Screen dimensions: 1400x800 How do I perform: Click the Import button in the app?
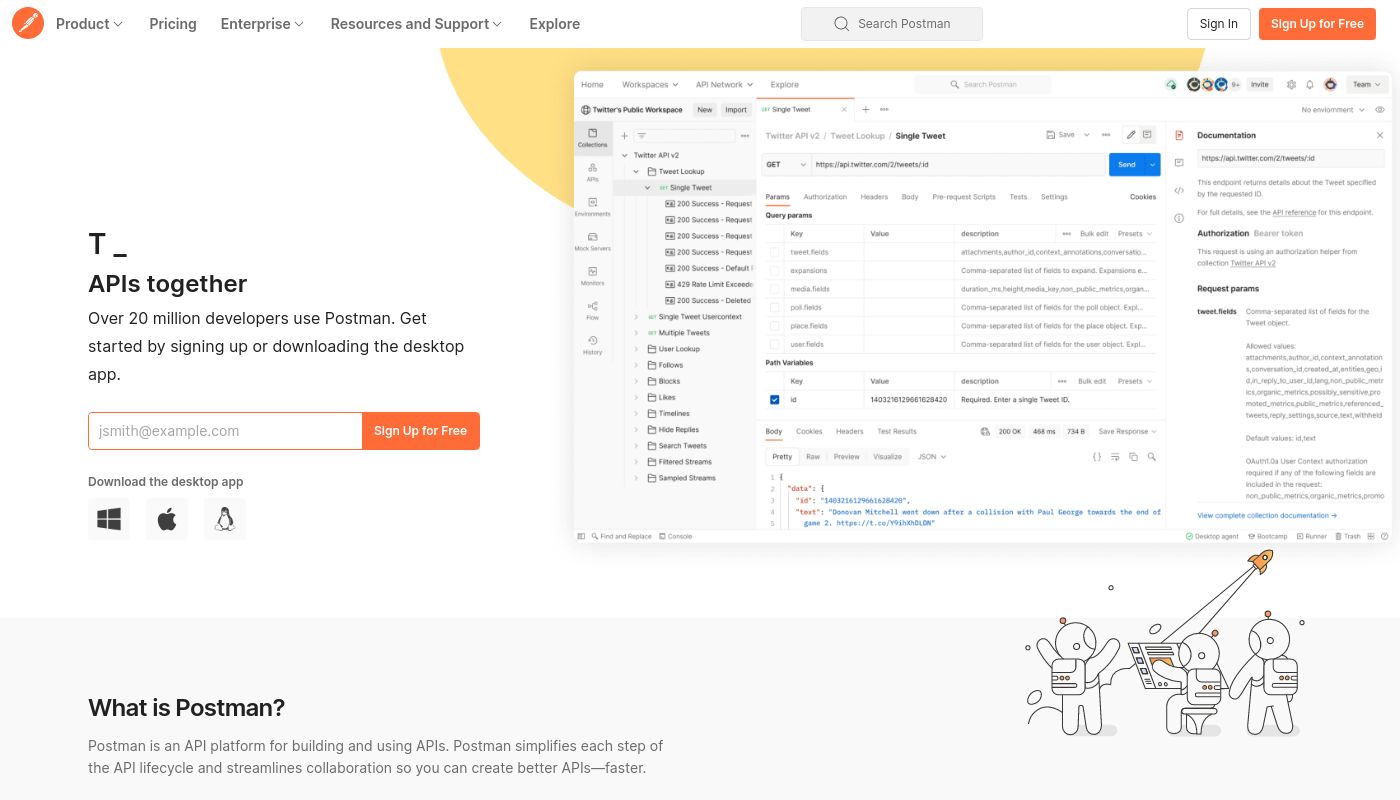coord(736,110)
